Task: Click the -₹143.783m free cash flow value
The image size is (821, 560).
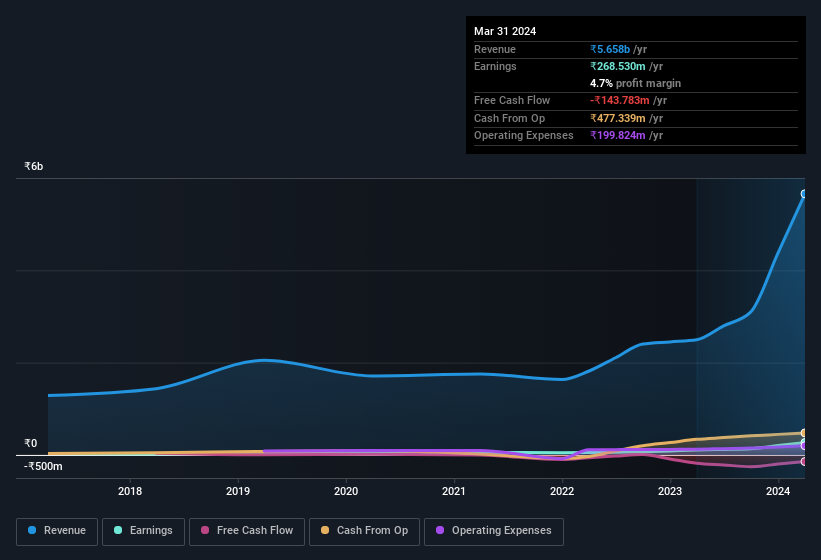Action: click(619, 100)
